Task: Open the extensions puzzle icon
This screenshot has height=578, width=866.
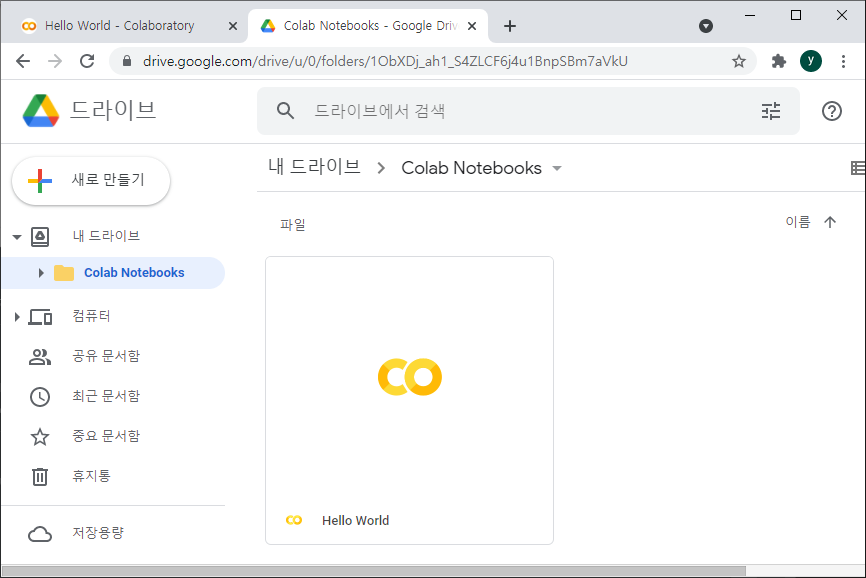Action: [x=779, y=61]
